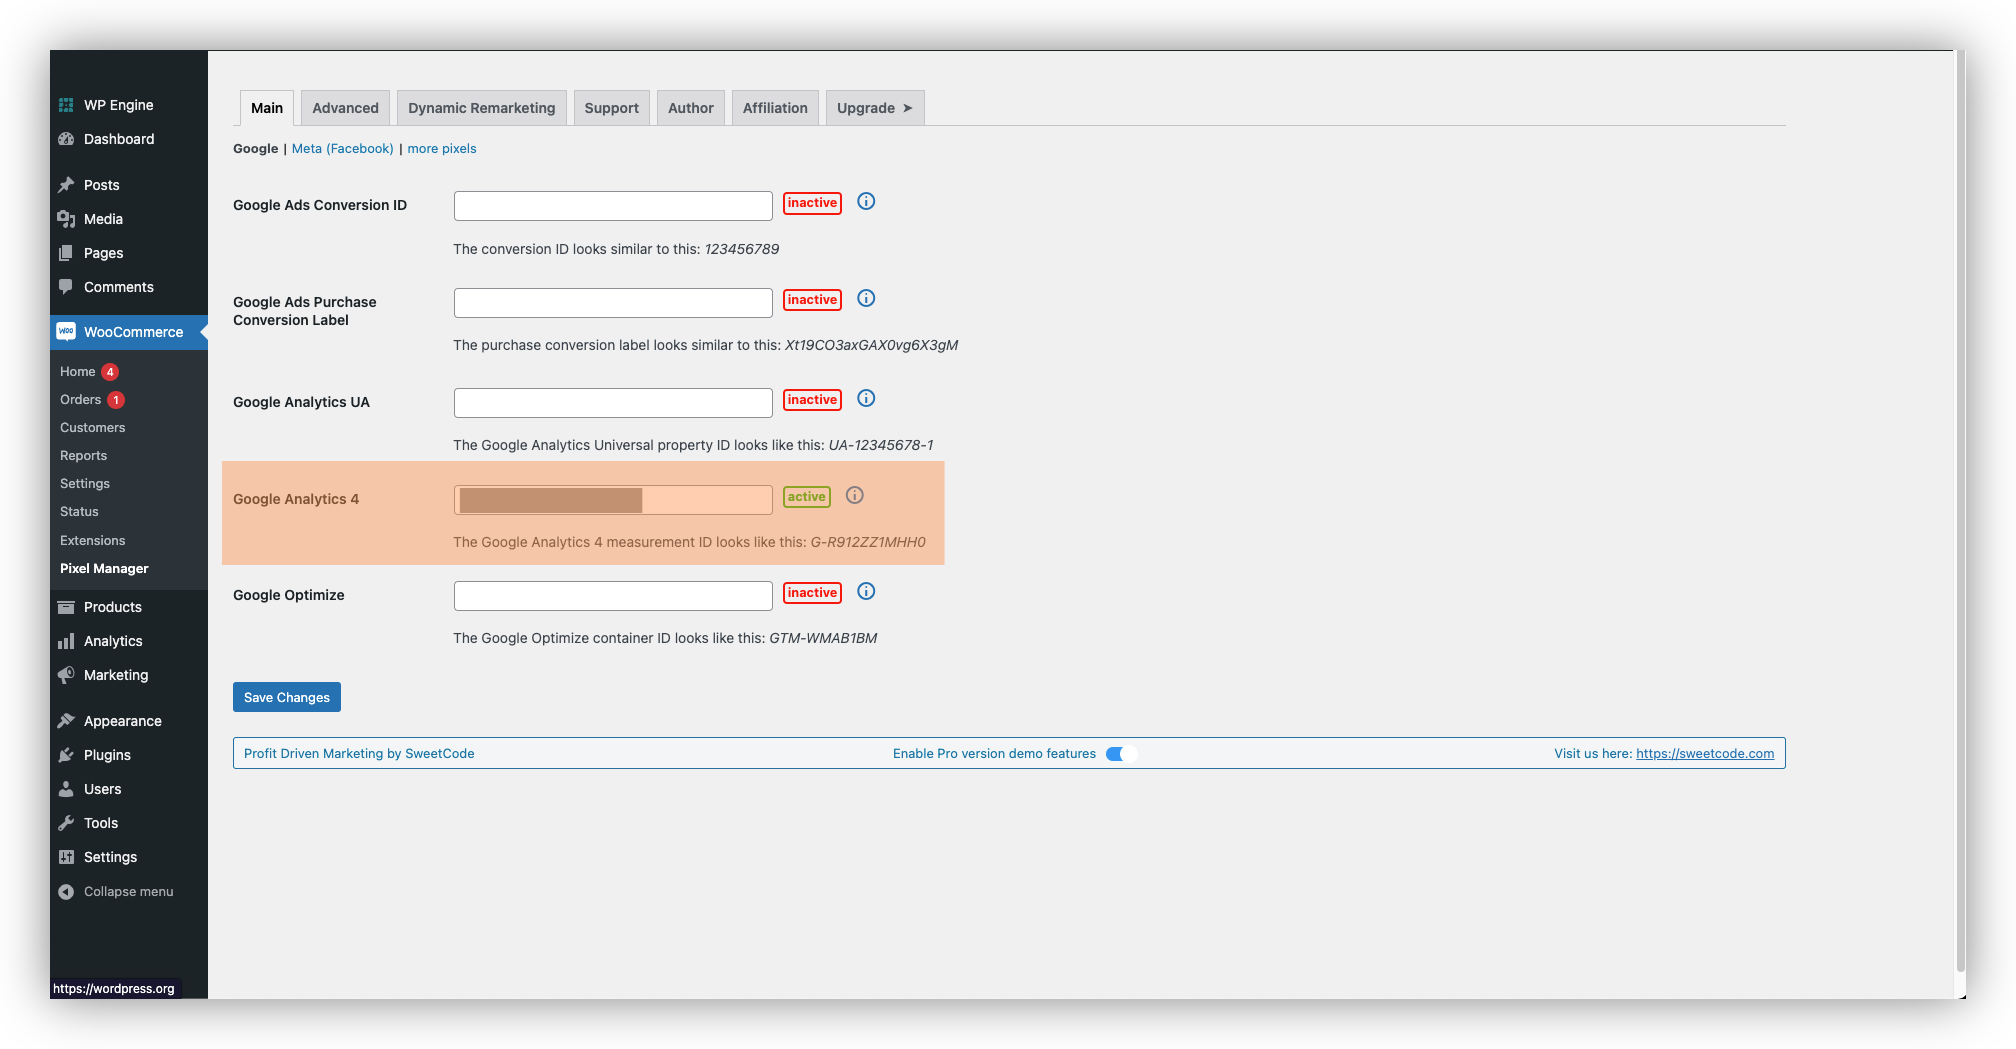The image size is (2016, 1049).
Task: Open the Media library icon
Action: [66, 219]
